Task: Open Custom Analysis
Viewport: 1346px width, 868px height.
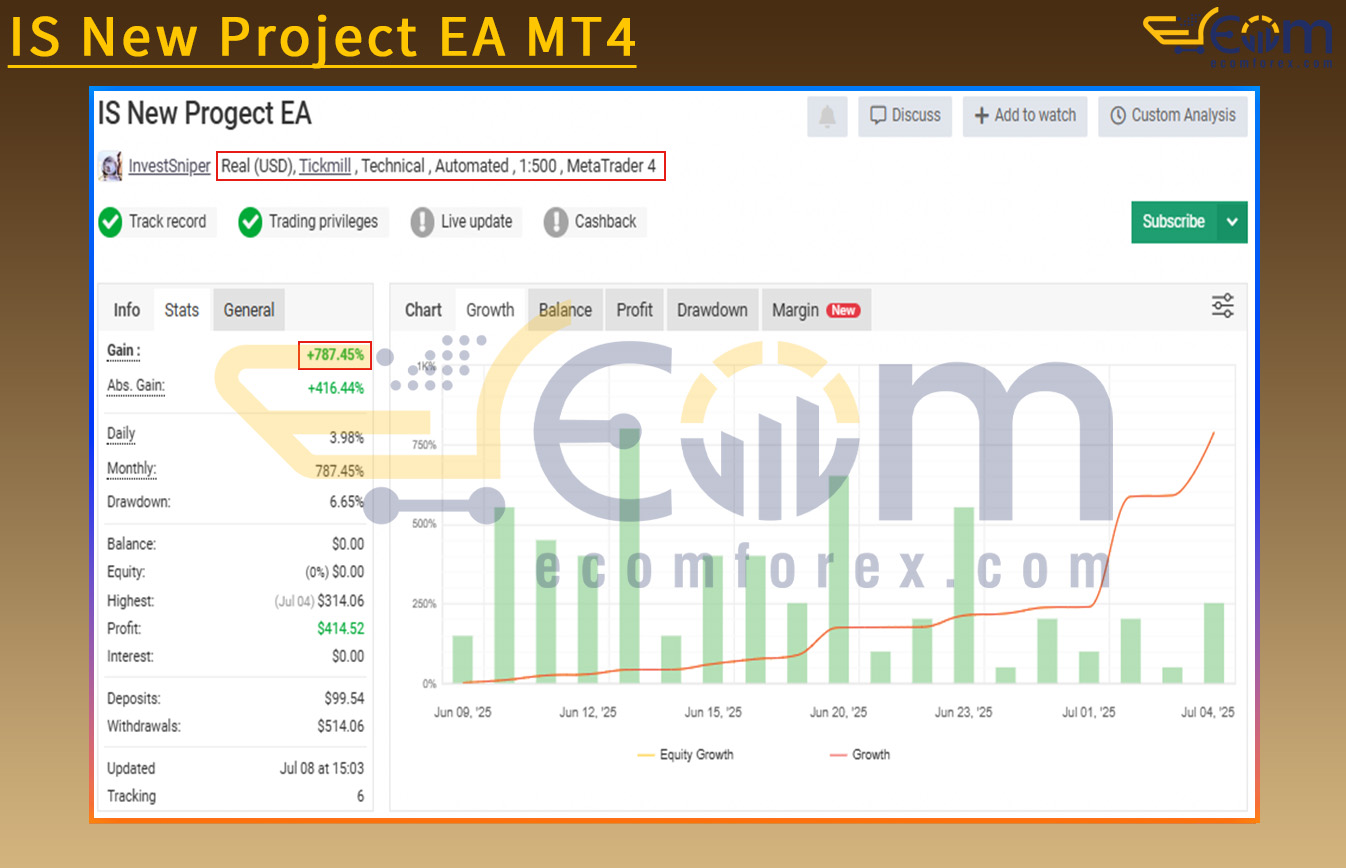Action: 1173,116
